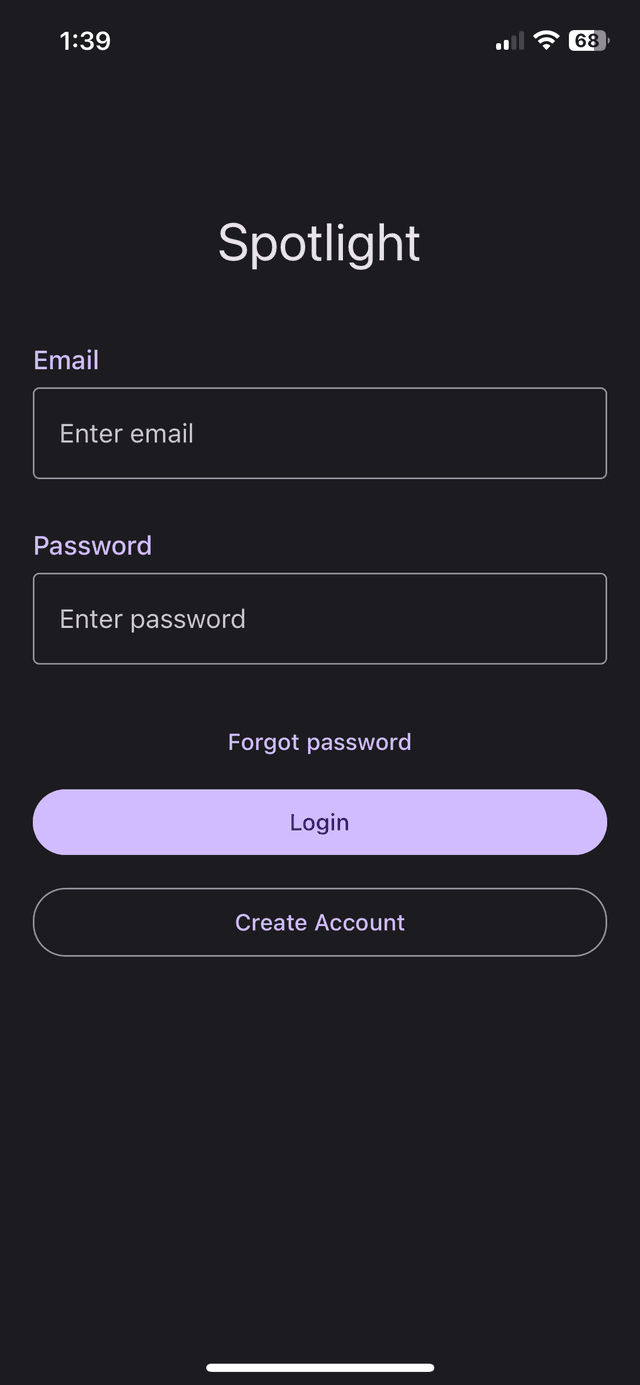
Task: Choose the outlined Create Account option
Action: coord(320,922)
